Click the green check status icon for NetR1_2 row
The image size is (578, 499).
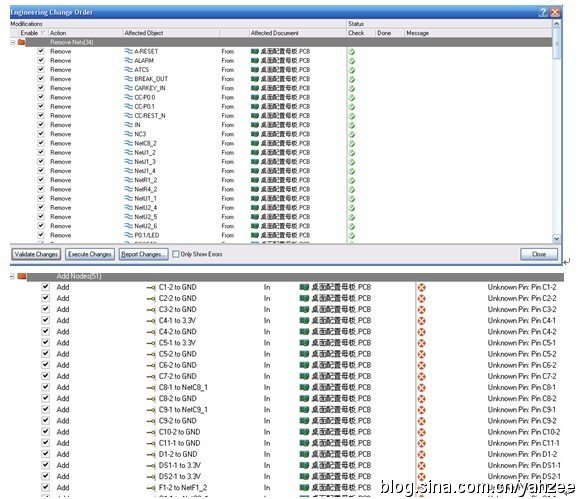pyautogui.click(x=352, y=180)
